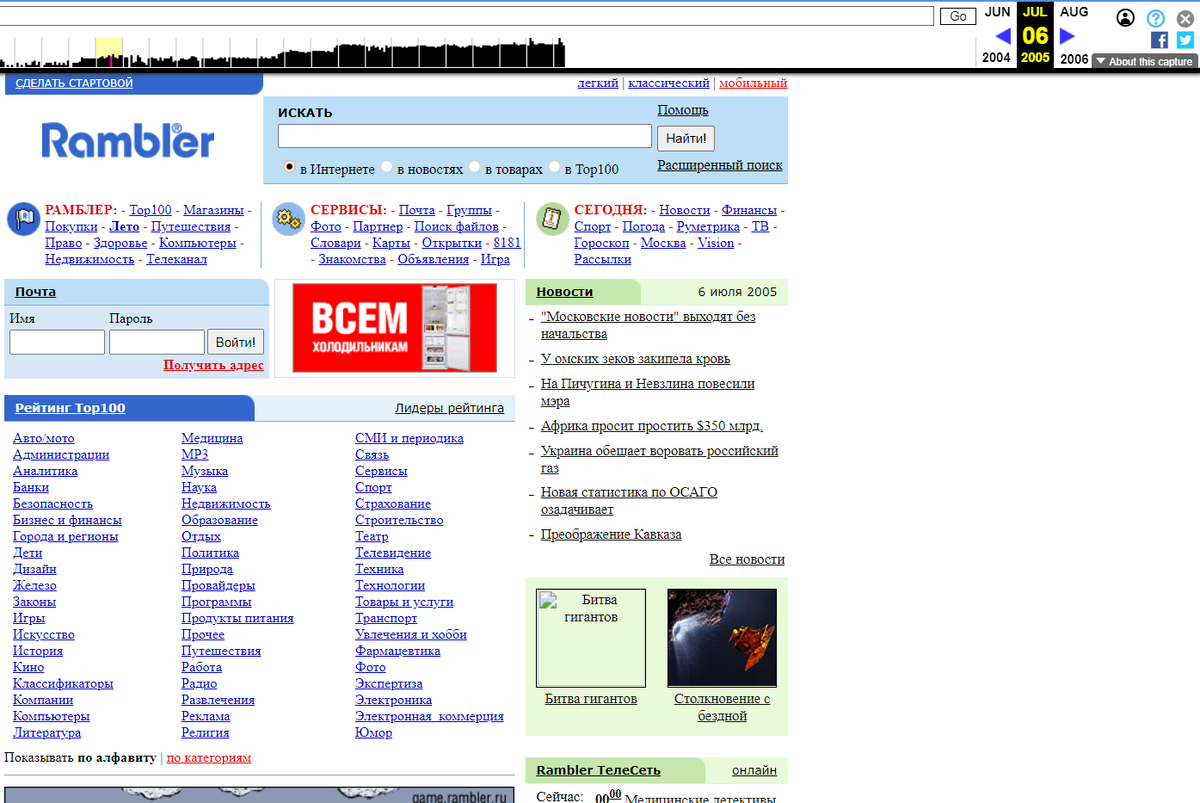
Task: Open 'Авто/мото' Top100 category
Action: click(x=43, y=438)
